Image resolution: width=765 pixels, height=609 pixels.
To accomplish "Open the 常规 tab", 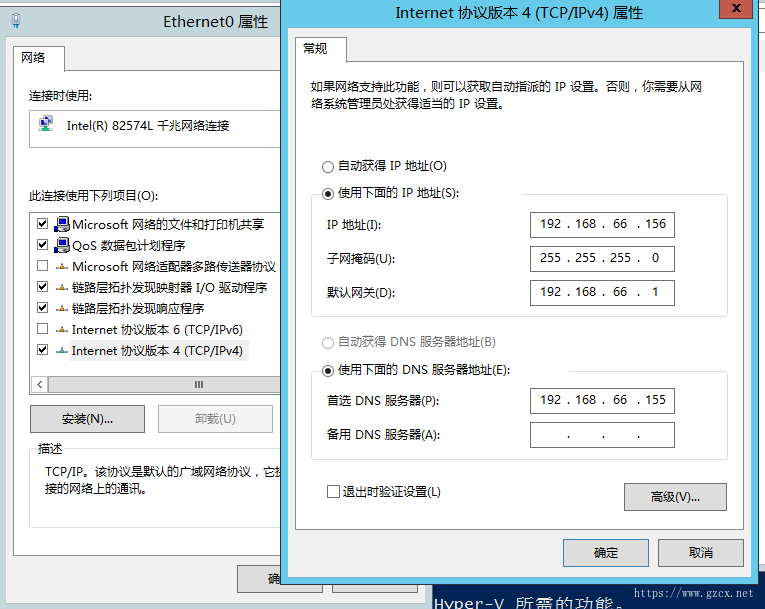I will point(321,49).
